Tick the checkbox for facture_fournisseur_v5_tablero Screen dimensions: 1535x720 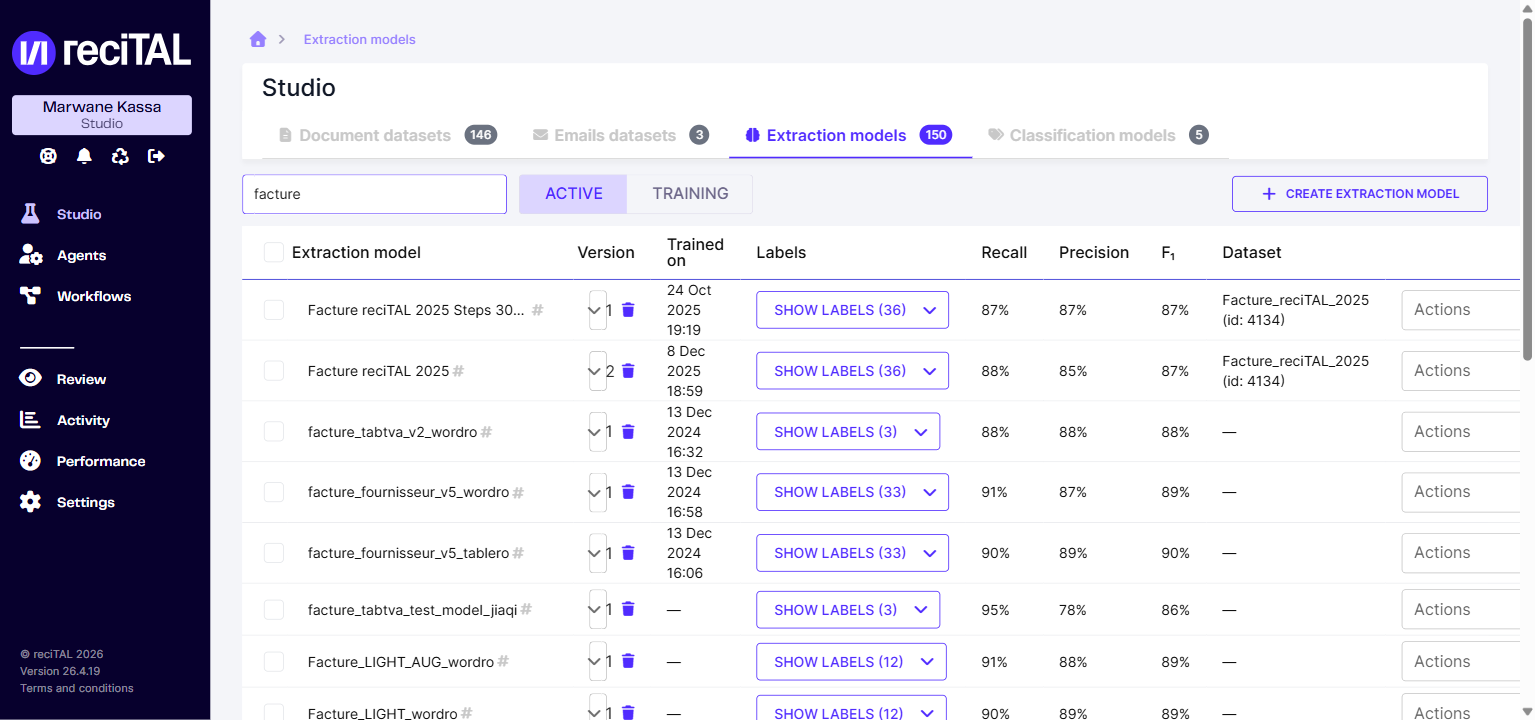[x=274, y=553]
